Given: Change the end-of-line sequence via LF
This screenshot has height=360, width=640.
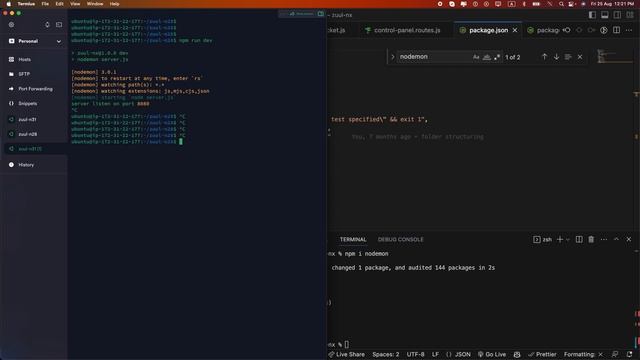Looking at the screenshot, I should (436, 354).
